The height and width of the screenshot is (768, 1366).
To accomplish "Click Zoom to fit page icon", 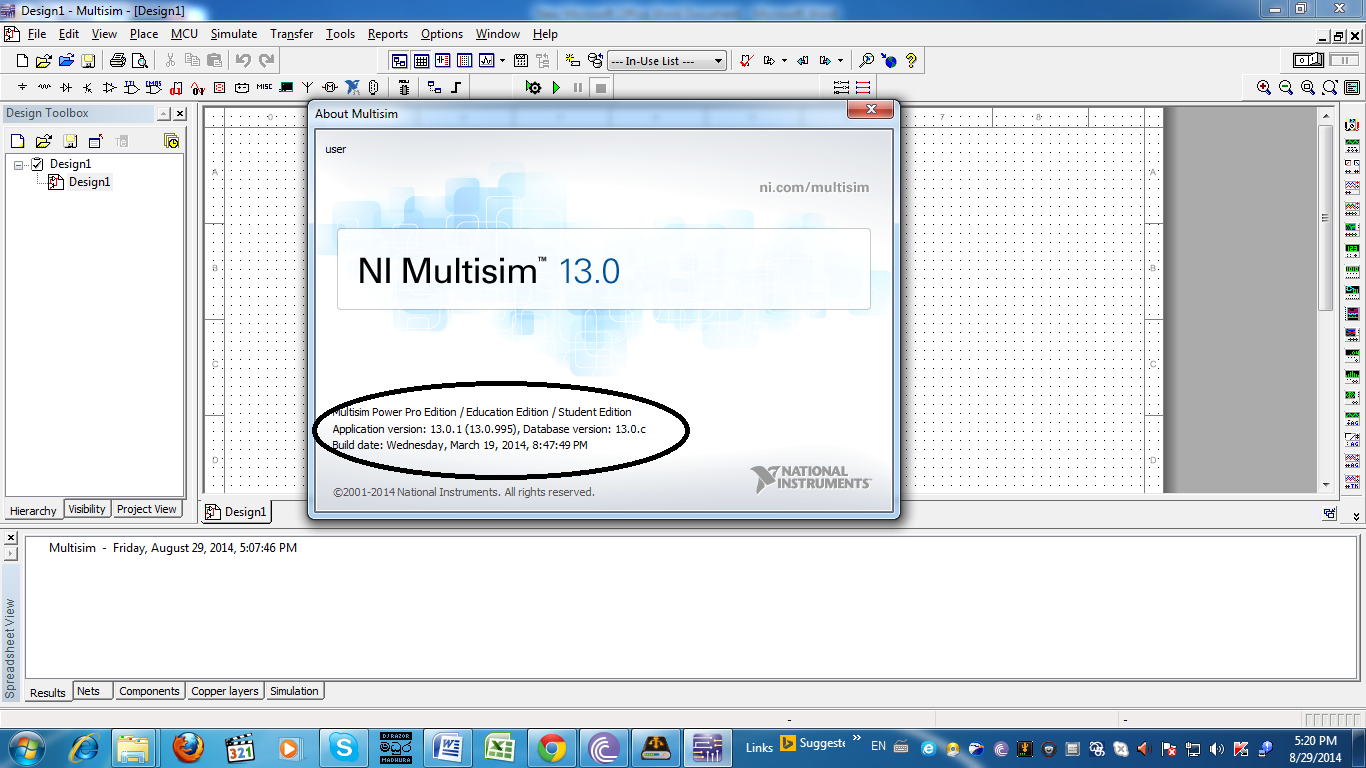I will click(1330, 88).
